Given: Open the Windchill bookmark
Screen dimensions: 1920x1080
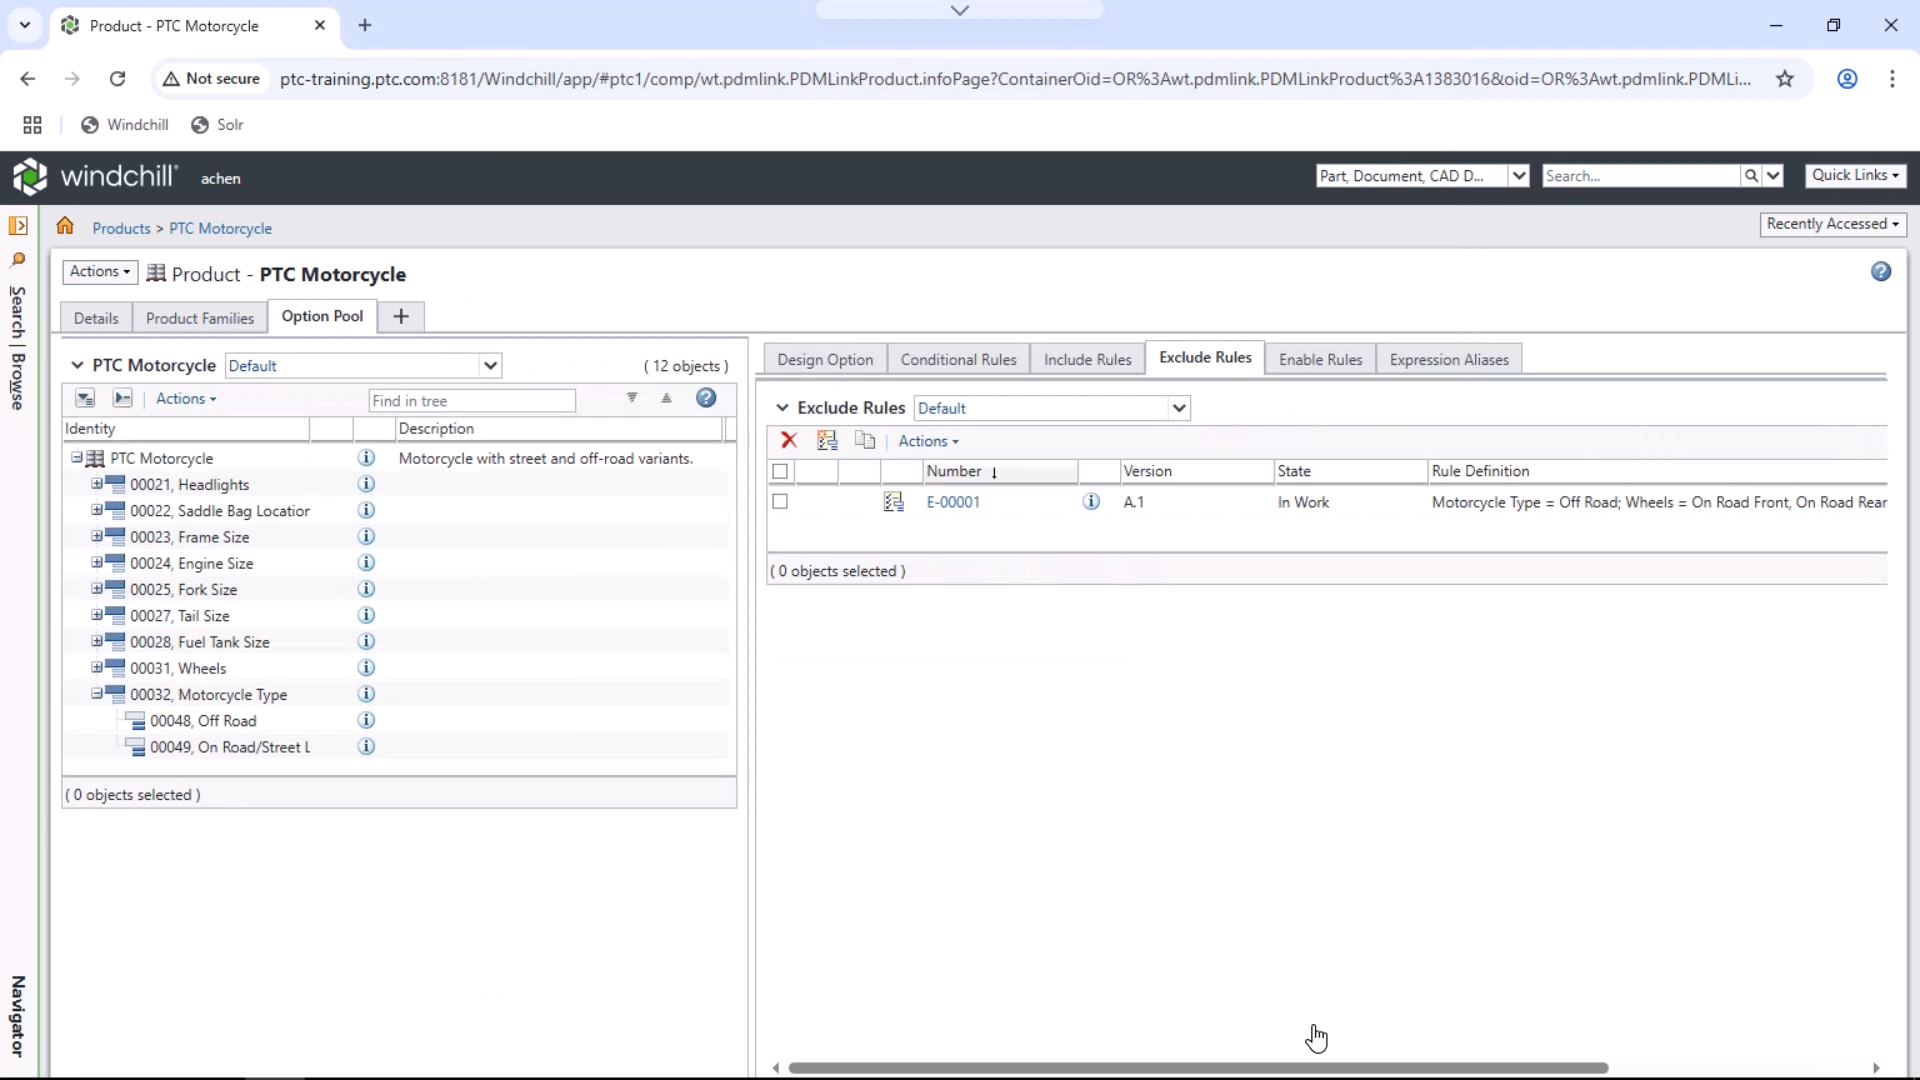Looking at the screenshot, I should 125,125.
